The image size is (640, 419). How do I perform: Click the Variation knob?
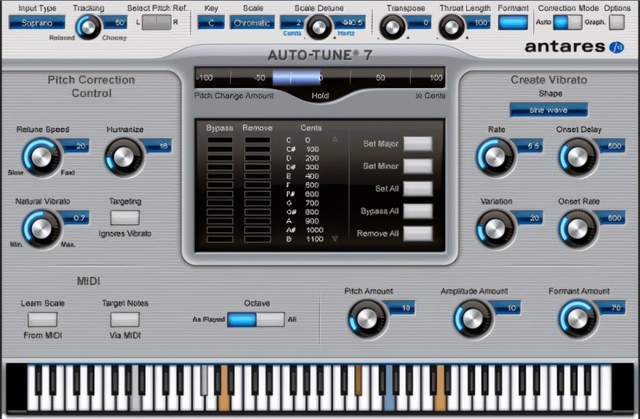click(x=495, y=229)
